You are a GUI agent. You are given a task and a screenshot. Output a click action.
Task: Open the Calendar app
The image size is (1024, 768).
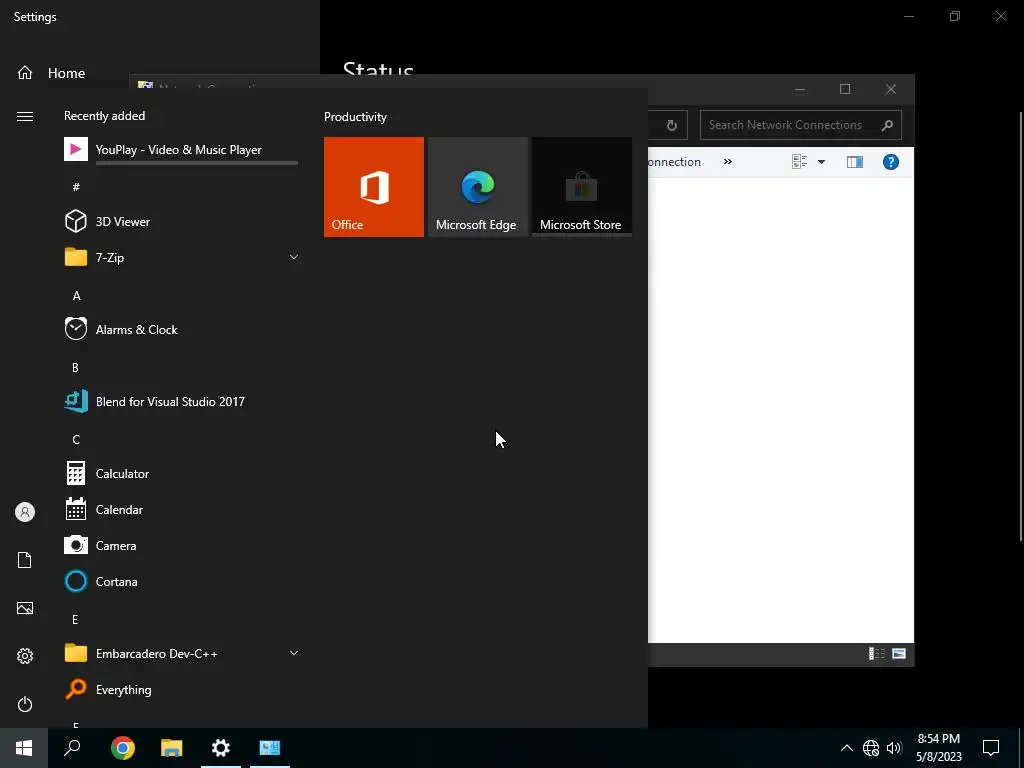pos(181,509)
